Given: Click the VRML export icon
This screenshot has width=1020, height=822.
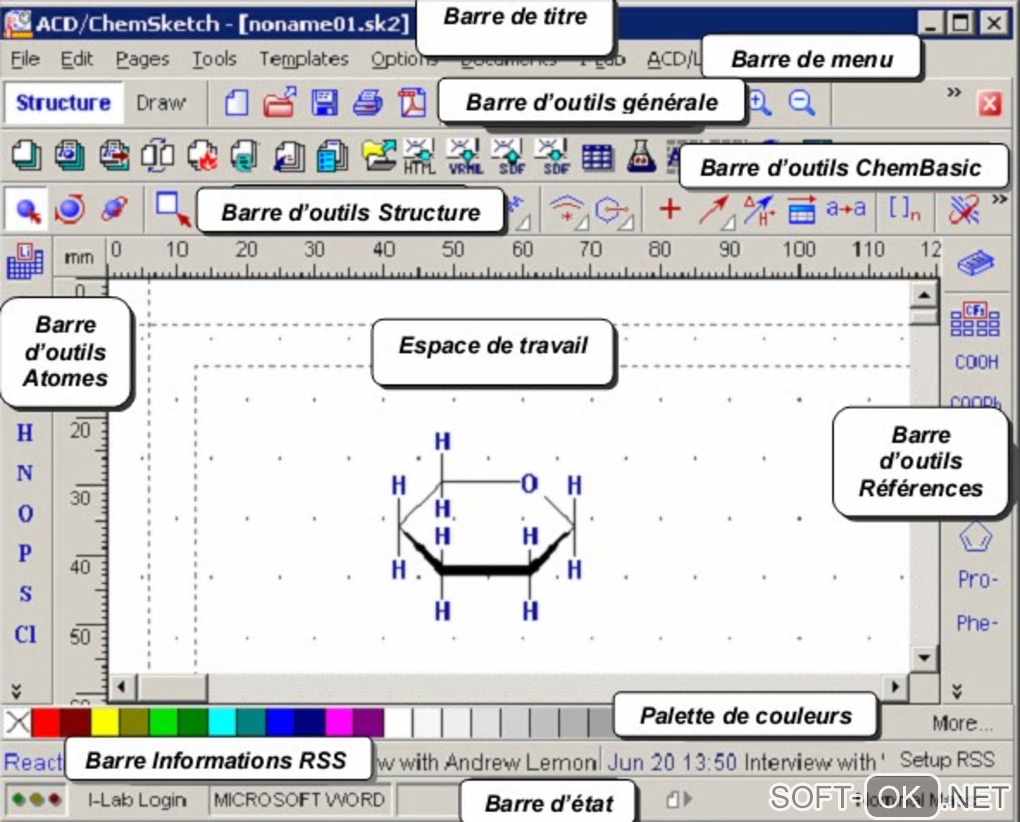Looking at the screenshot, I should (464, 157).
